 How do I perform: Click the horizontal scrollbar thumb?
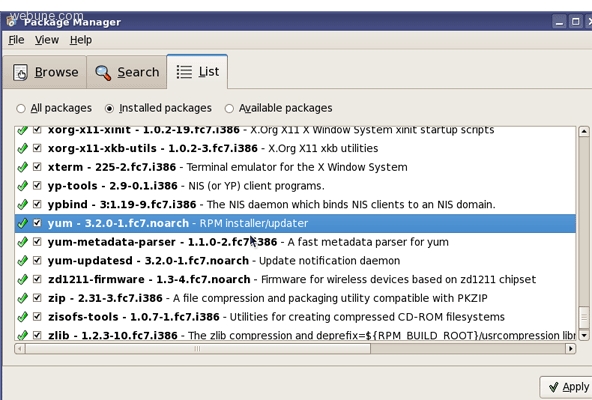(x=198, y=348)
